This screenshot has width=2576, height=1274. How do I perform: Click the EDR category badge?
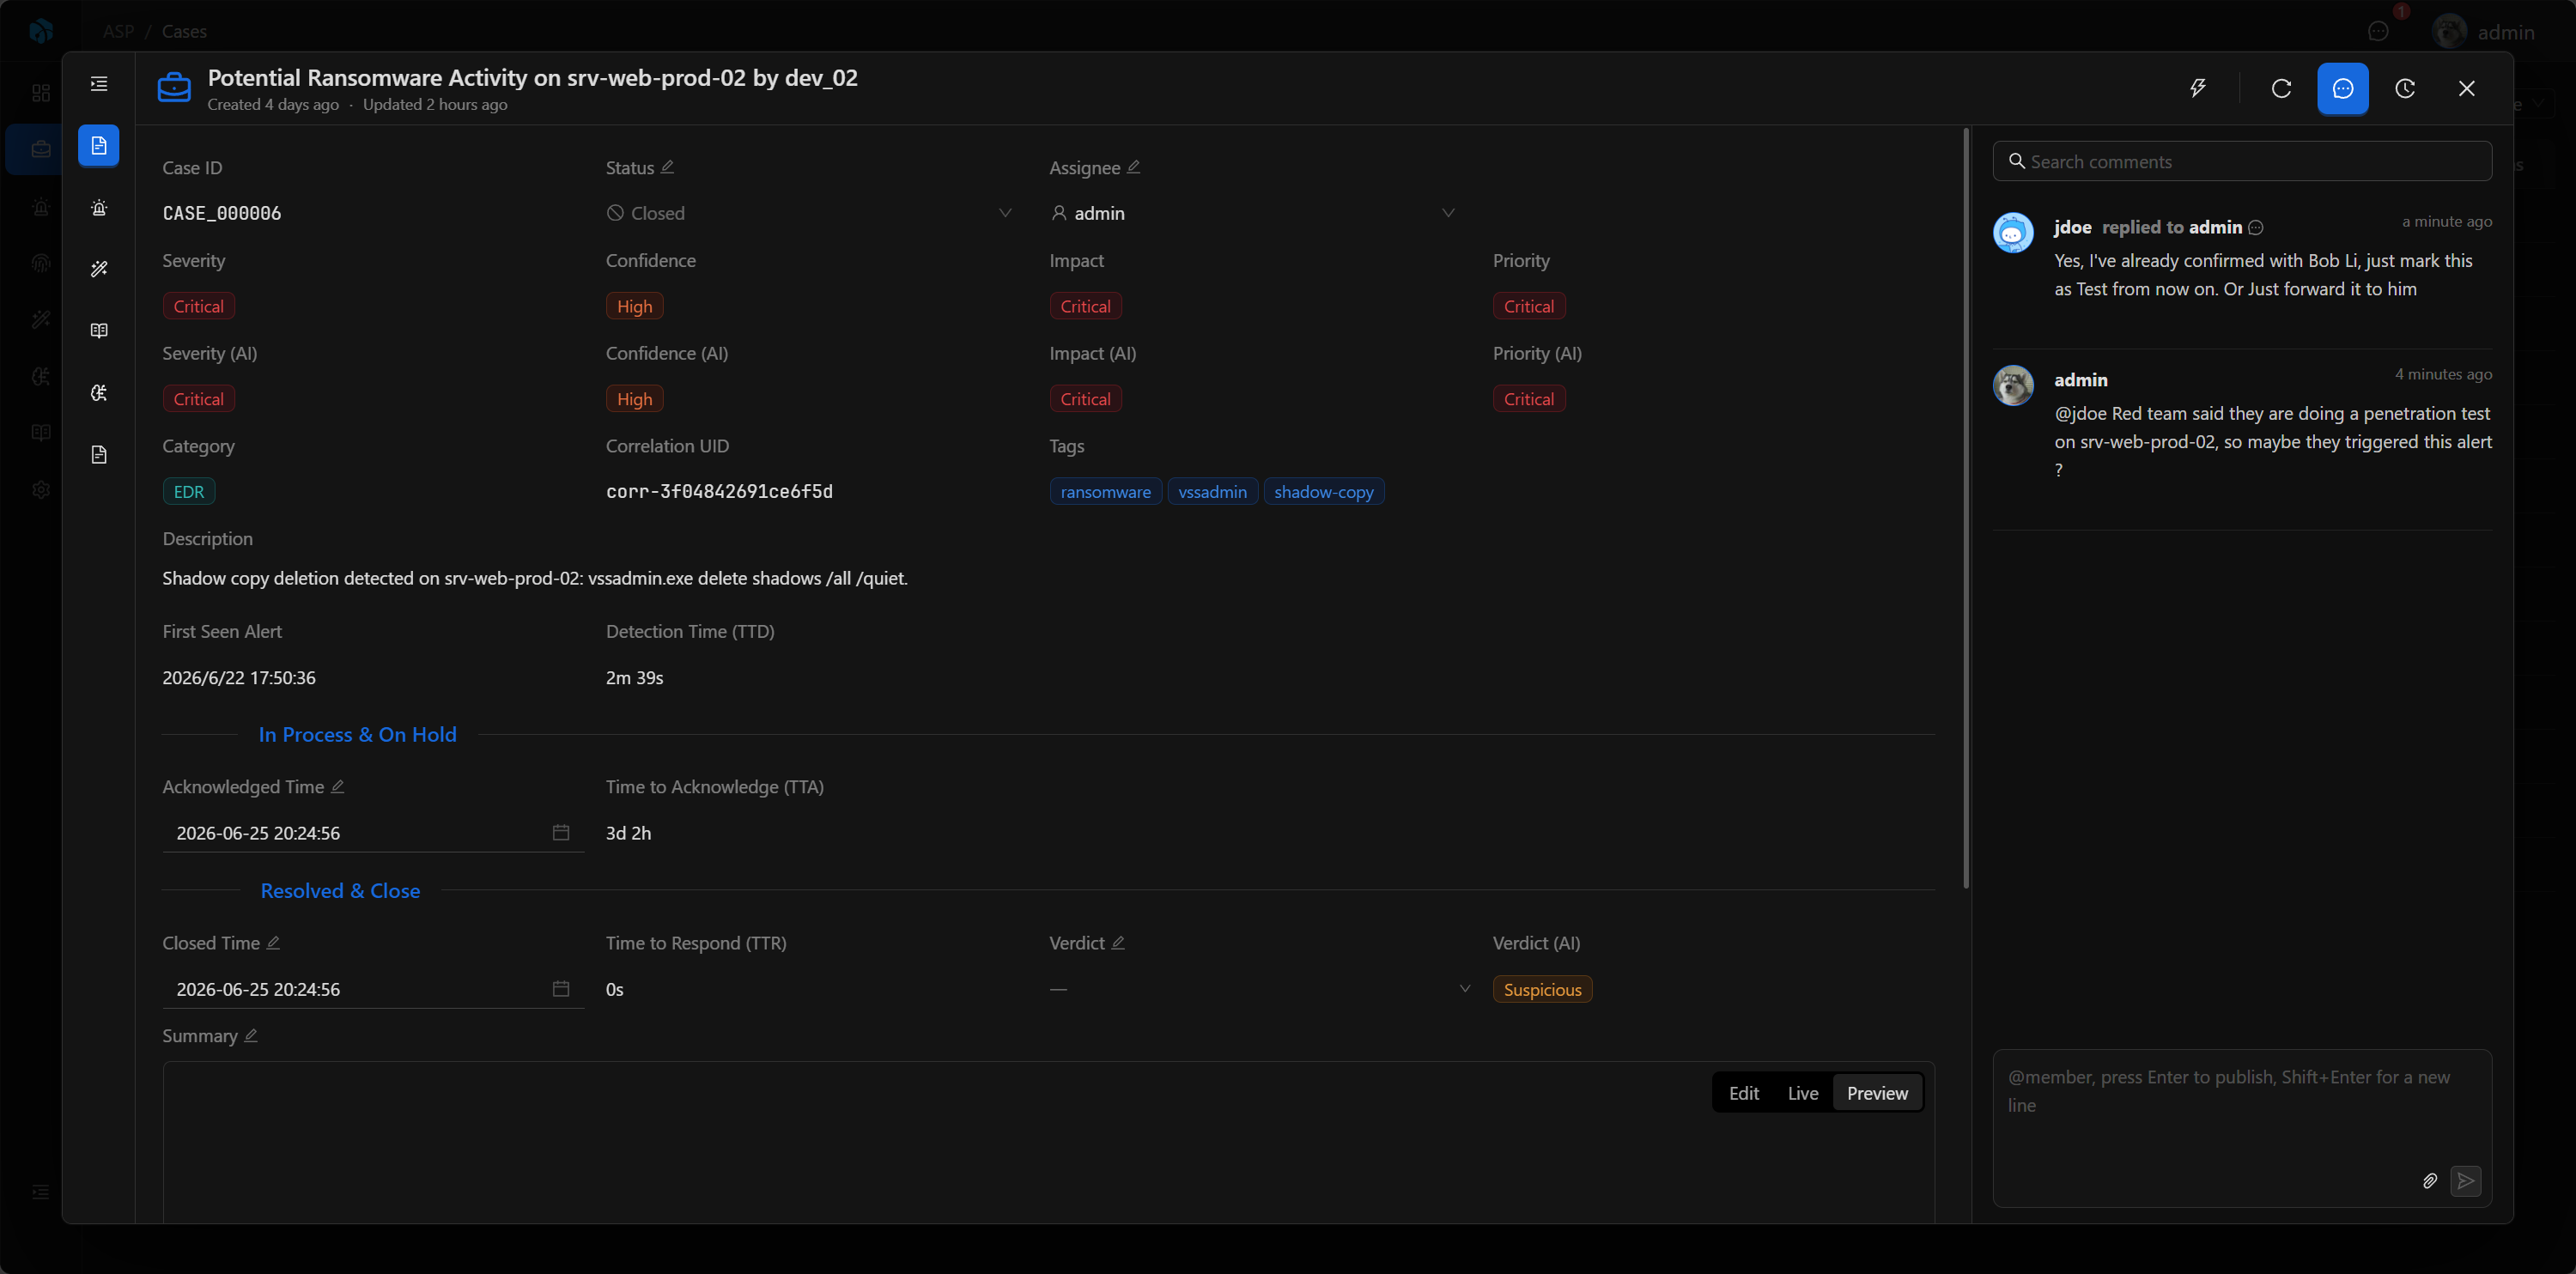[x=189, y=492]
